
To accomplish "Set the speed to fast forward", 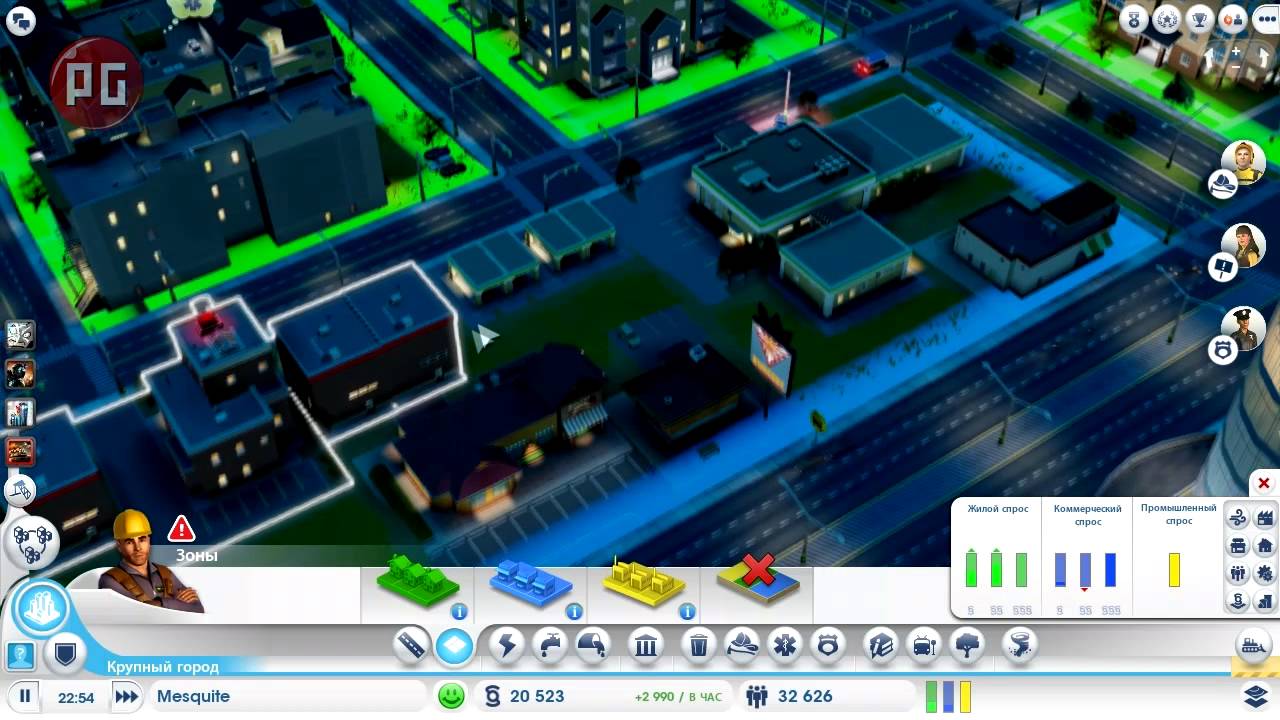I will (x=126, y=696).
